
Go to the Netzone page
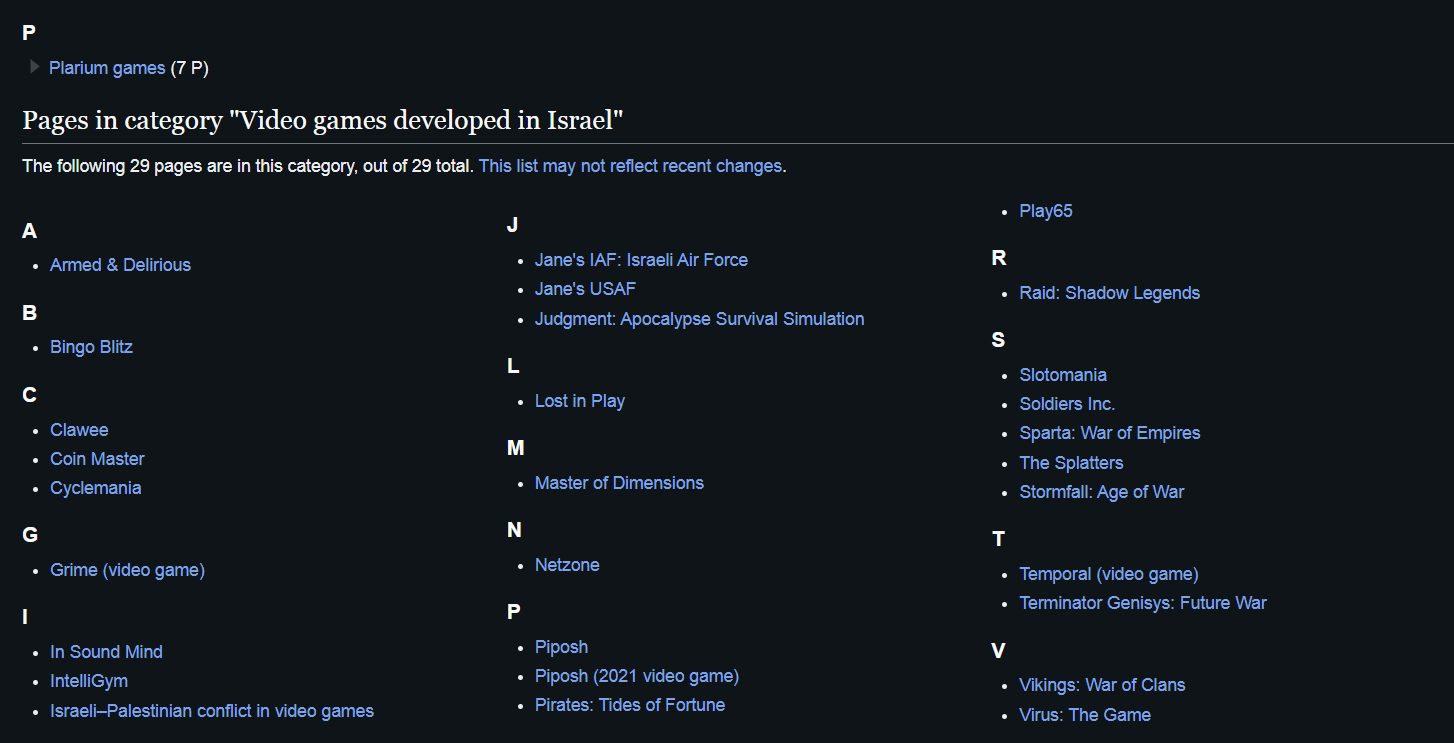pyautogui.click(x=567, y=565)
